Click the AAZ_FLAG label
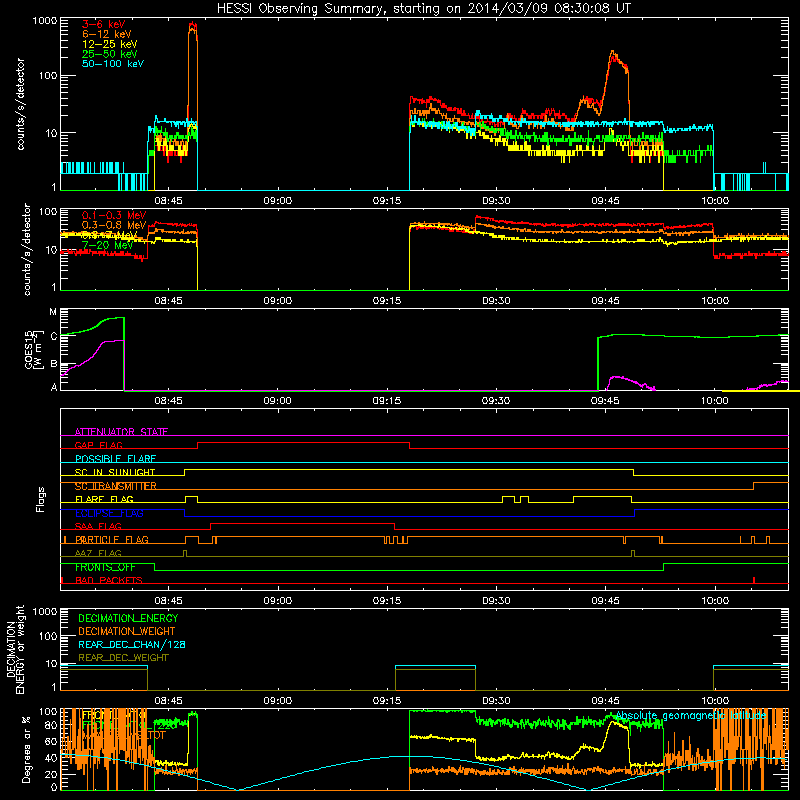 [x=98, y=553]
